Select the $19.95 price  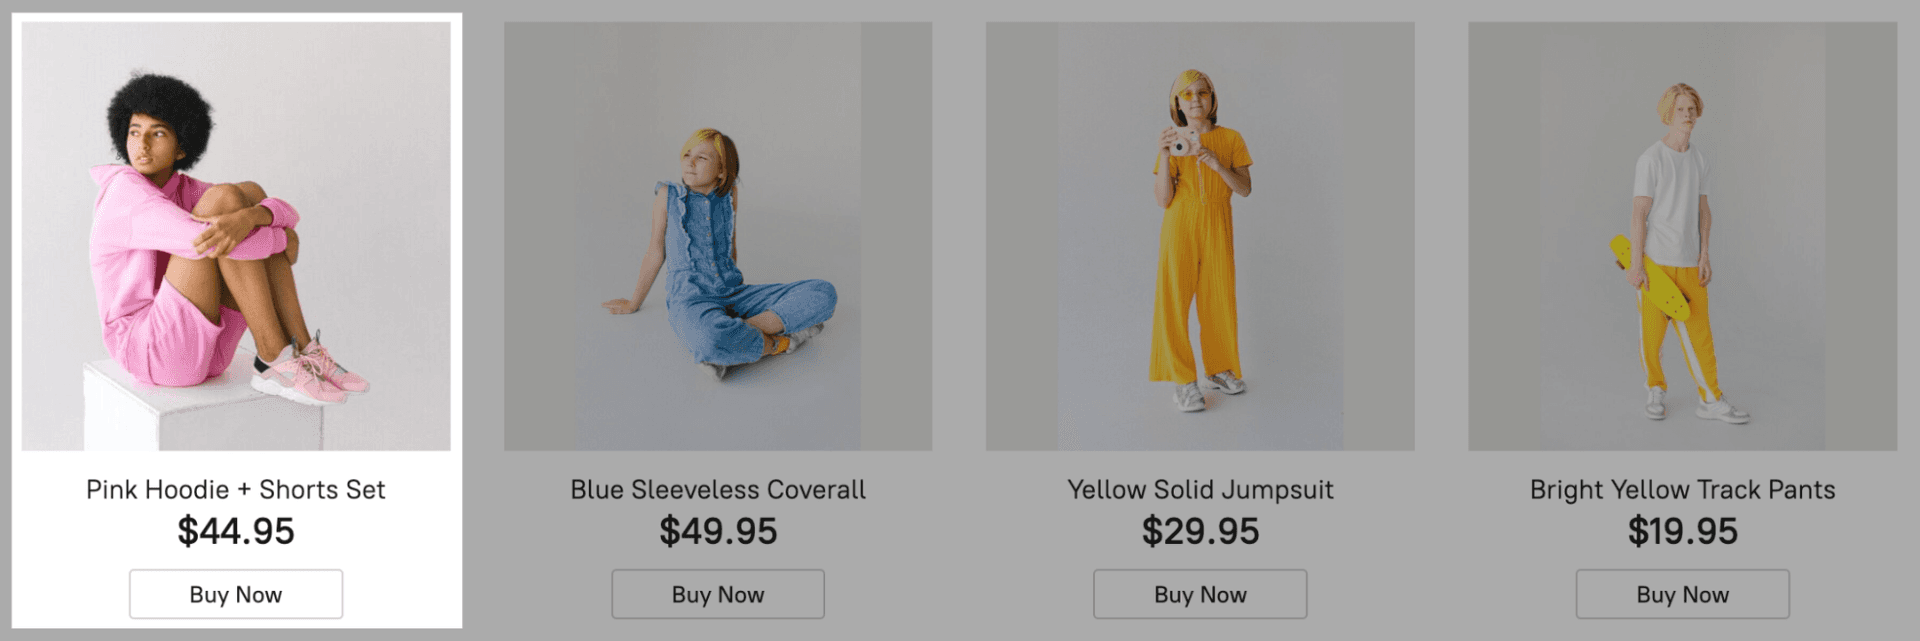[1682, 531]
